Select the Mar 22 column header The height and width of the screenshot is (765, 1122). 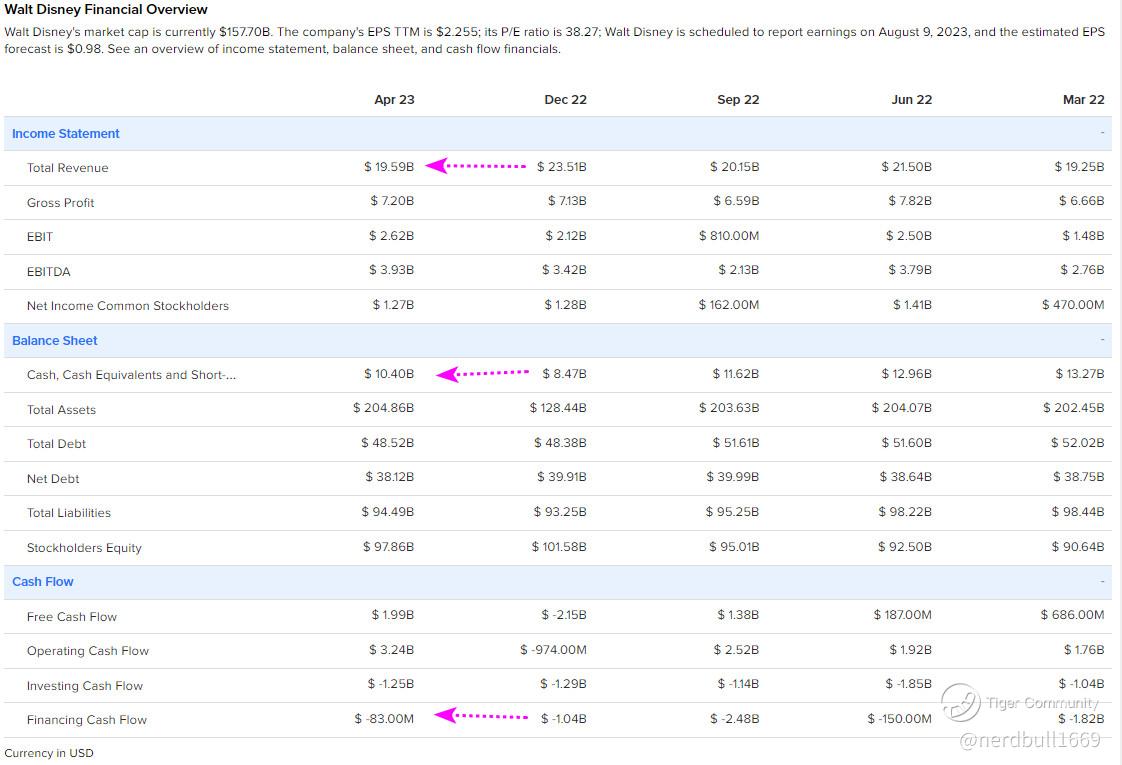[1083, 99]
